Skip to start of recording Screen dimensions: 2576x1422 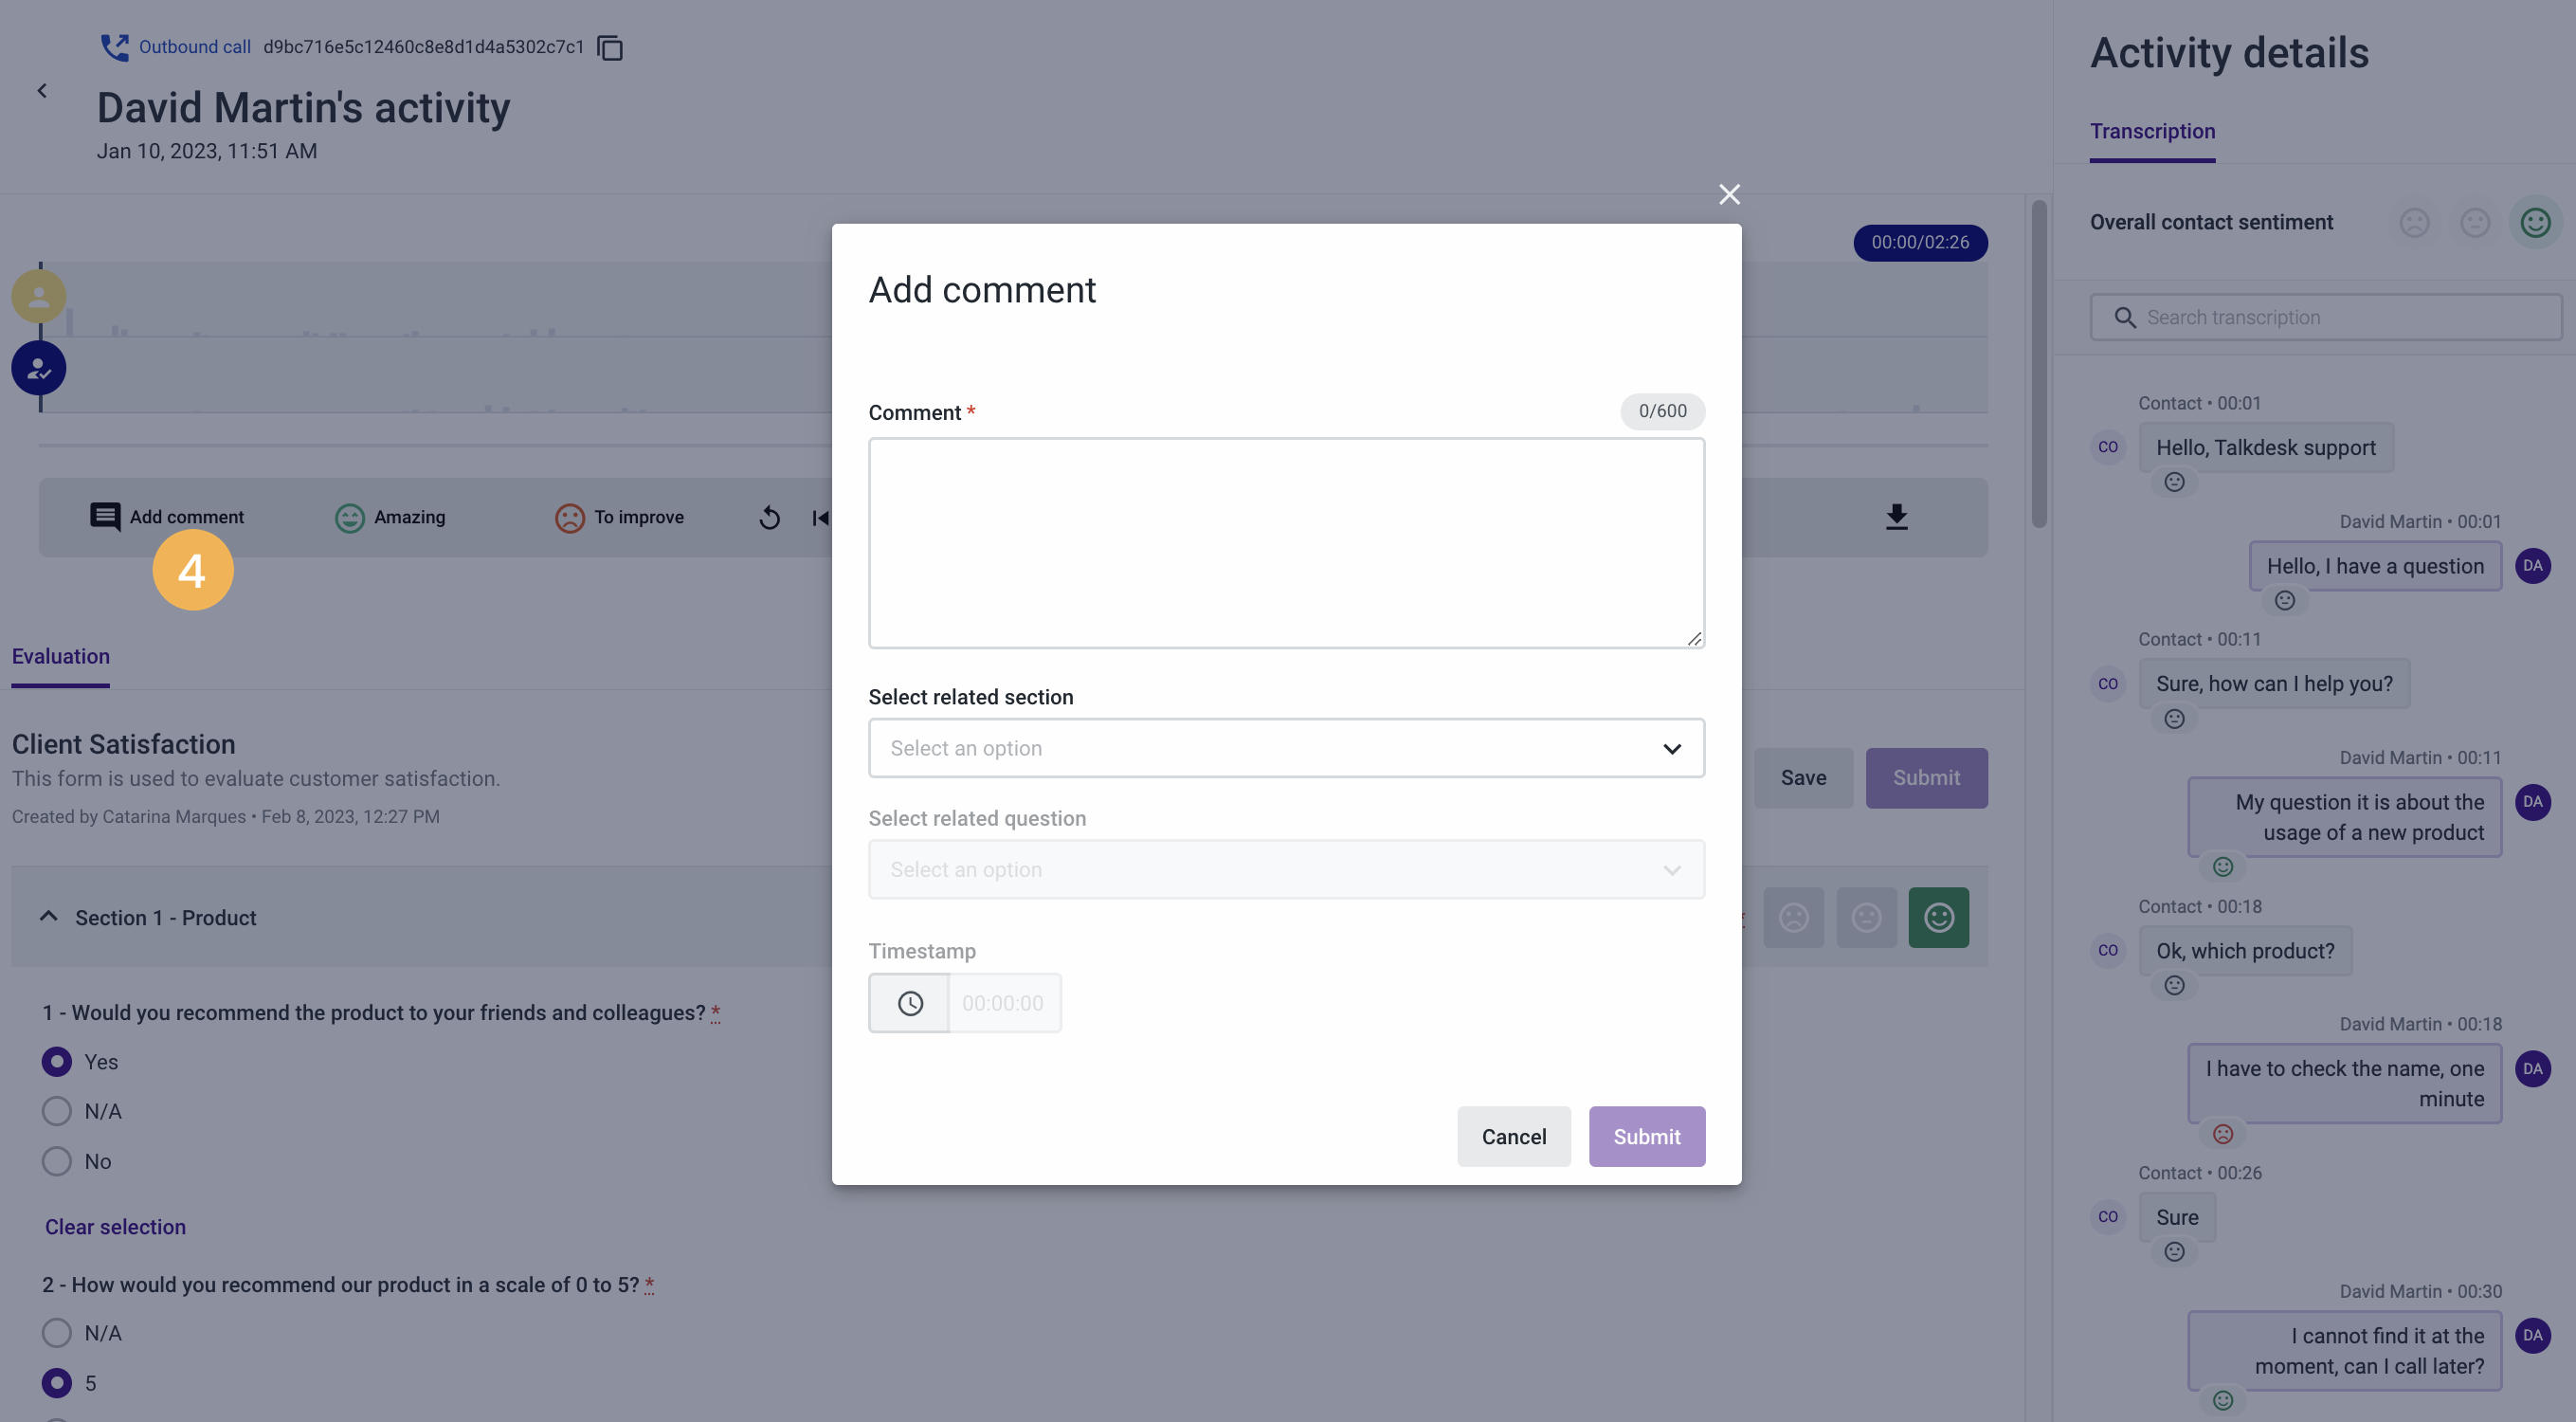point(820,517)
